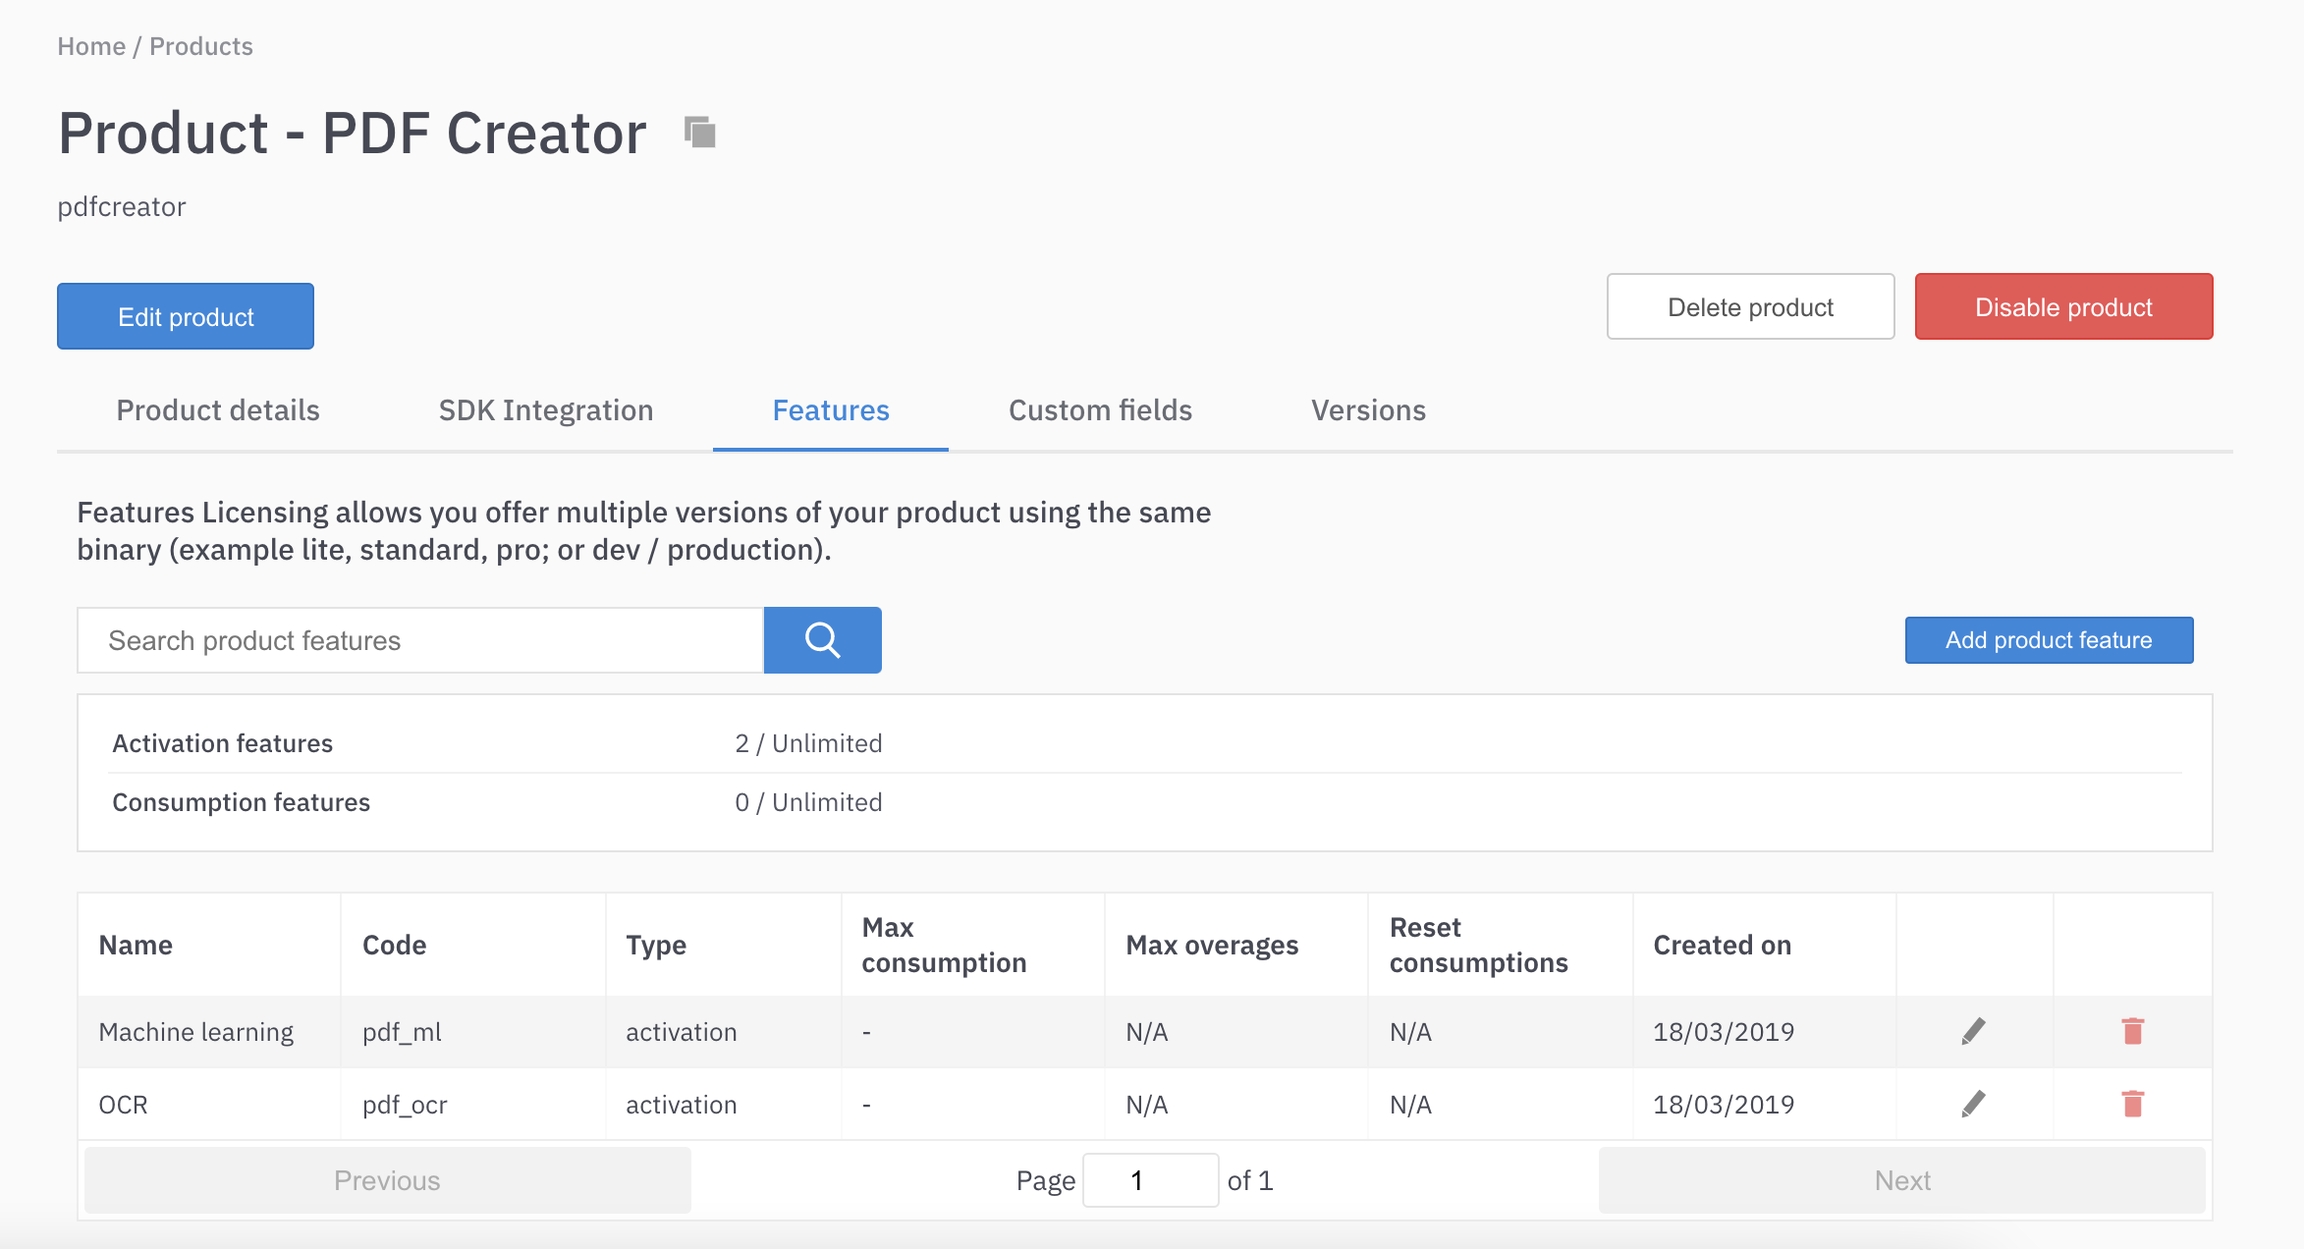Select the Features tab
Image resolution: width=2304 pixels, height=1249 pixels.
tap(830, 410)
